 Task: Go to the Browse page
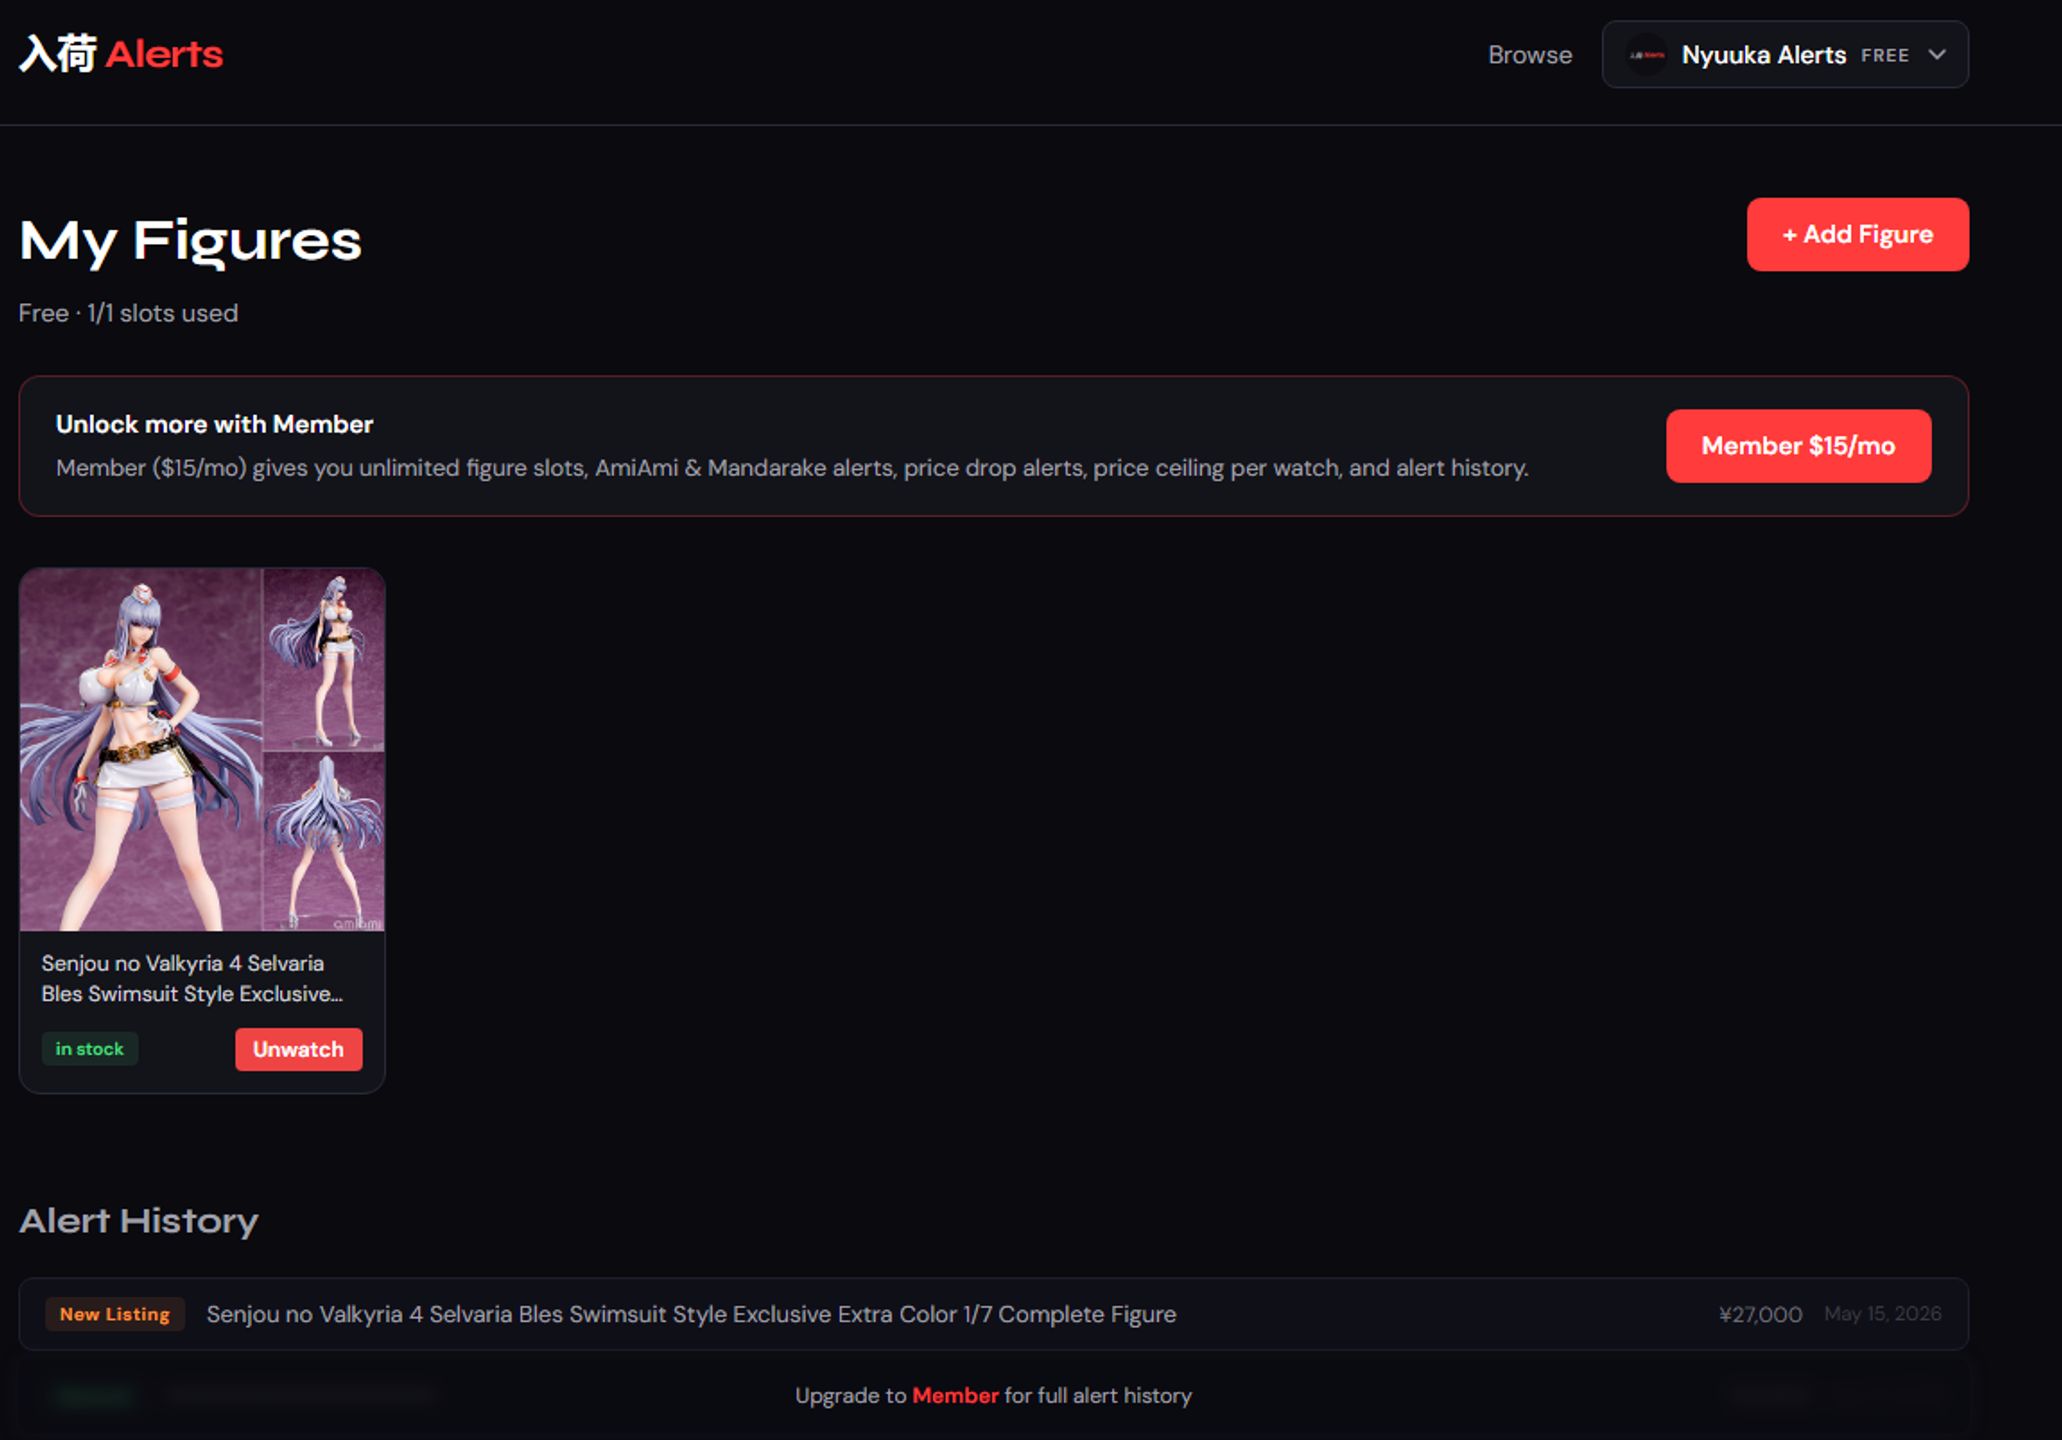point(1529,55)
